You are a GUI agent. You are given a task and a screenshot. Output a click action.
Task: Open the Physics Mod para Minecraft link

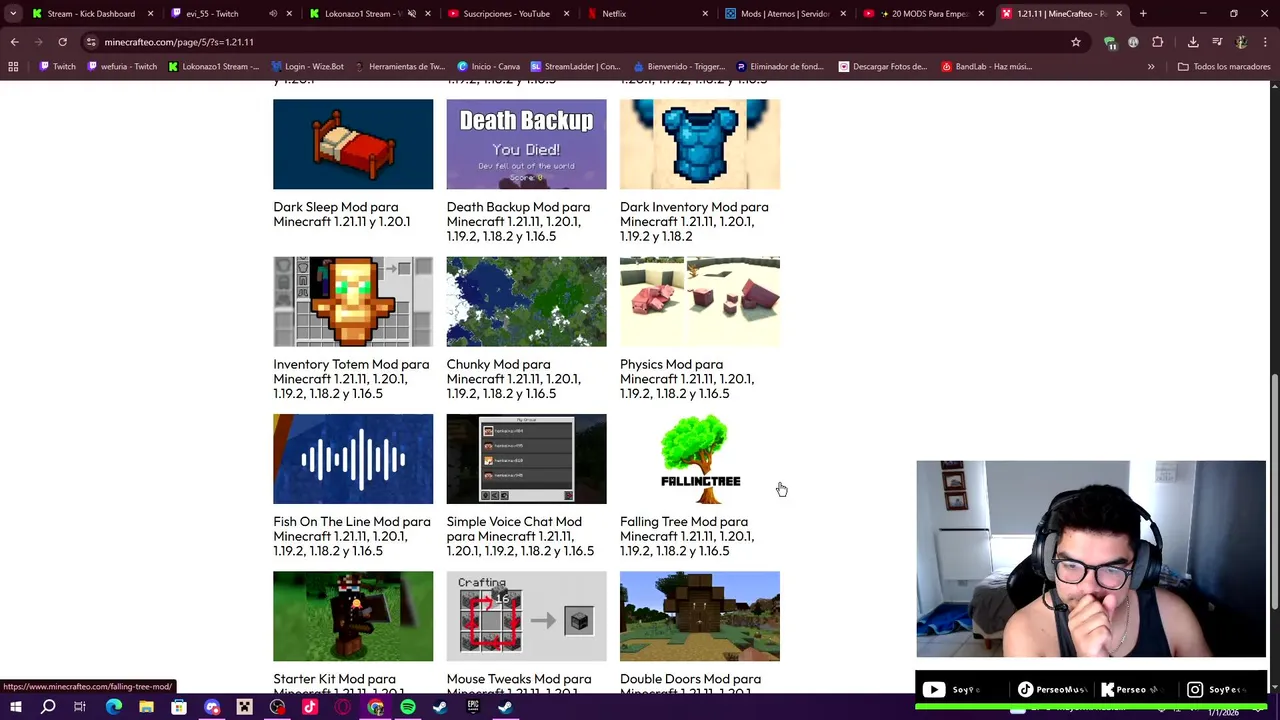(687, 379)
